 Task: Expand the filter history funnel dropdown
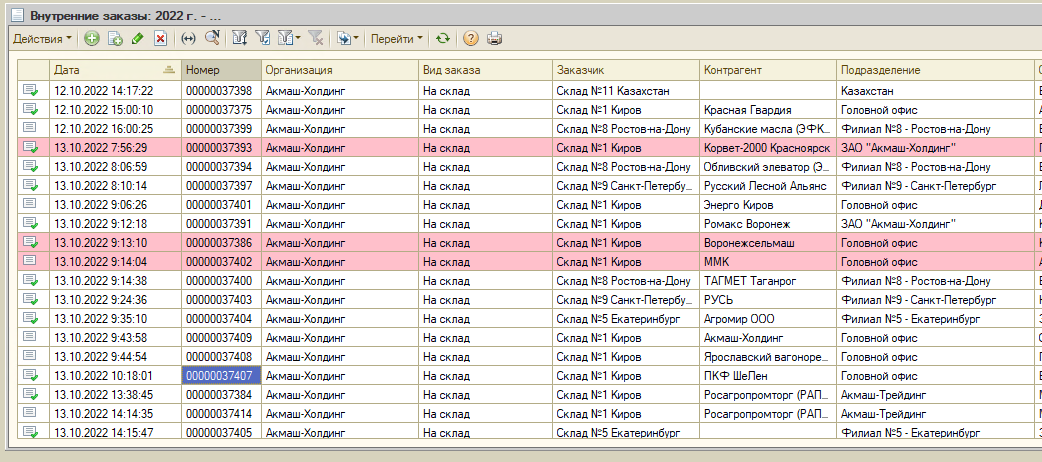coord(290,39)
